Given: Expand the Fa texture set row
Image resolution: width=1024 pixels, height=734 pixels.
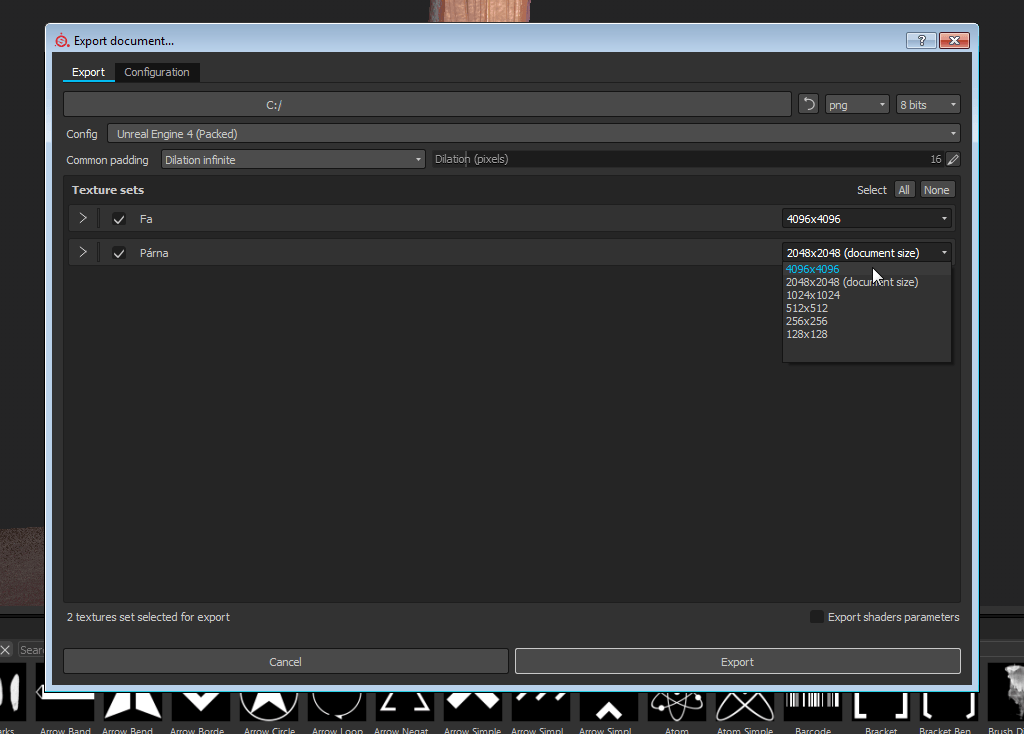Looking at the screenshot, I should click(83, 218).
